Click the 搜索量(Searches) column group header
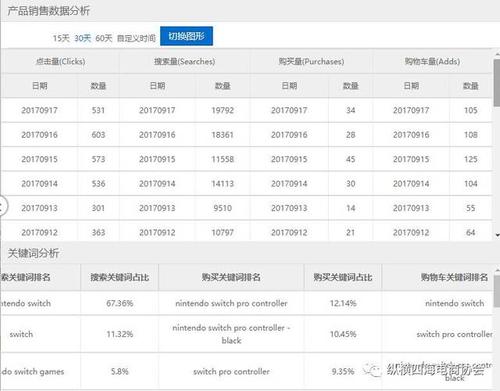The height and width of the screenshot is (391, 500). coord(184,61)
